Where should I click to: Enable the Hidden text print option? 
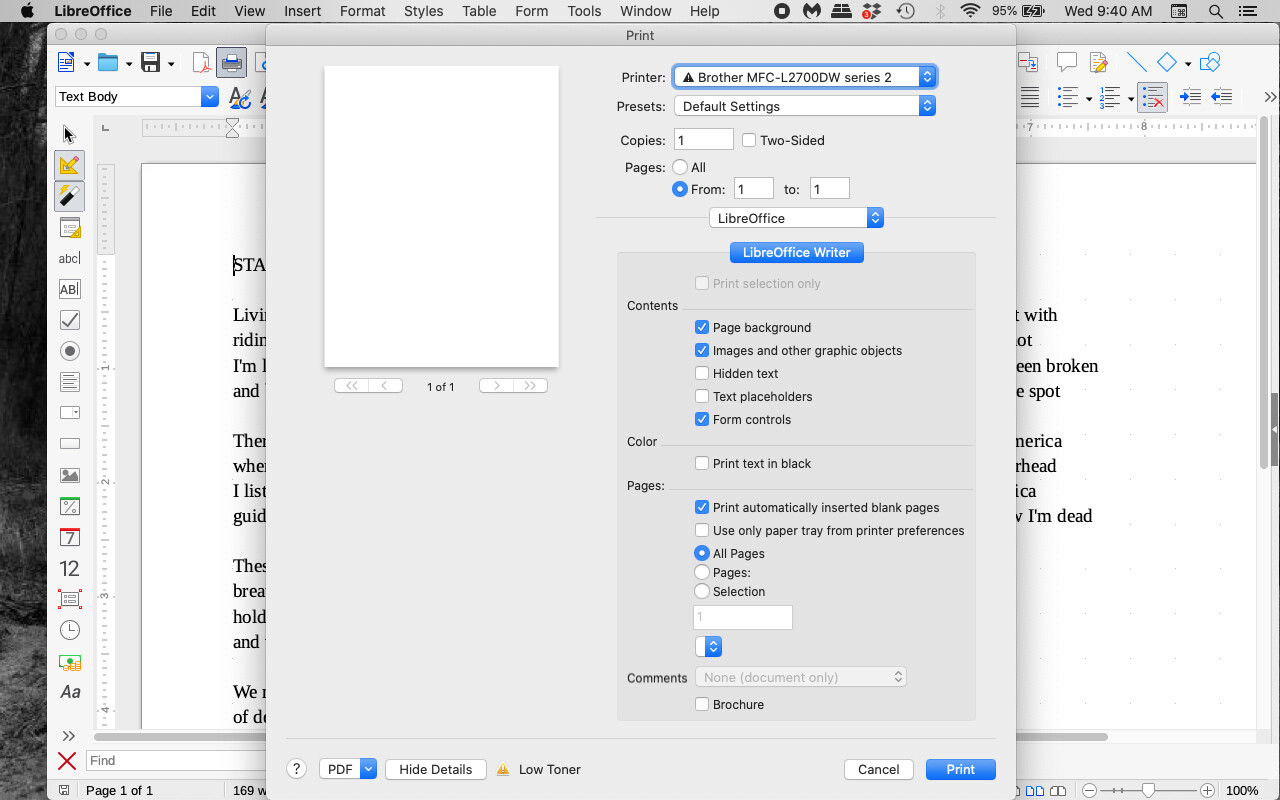coord(701,373)
